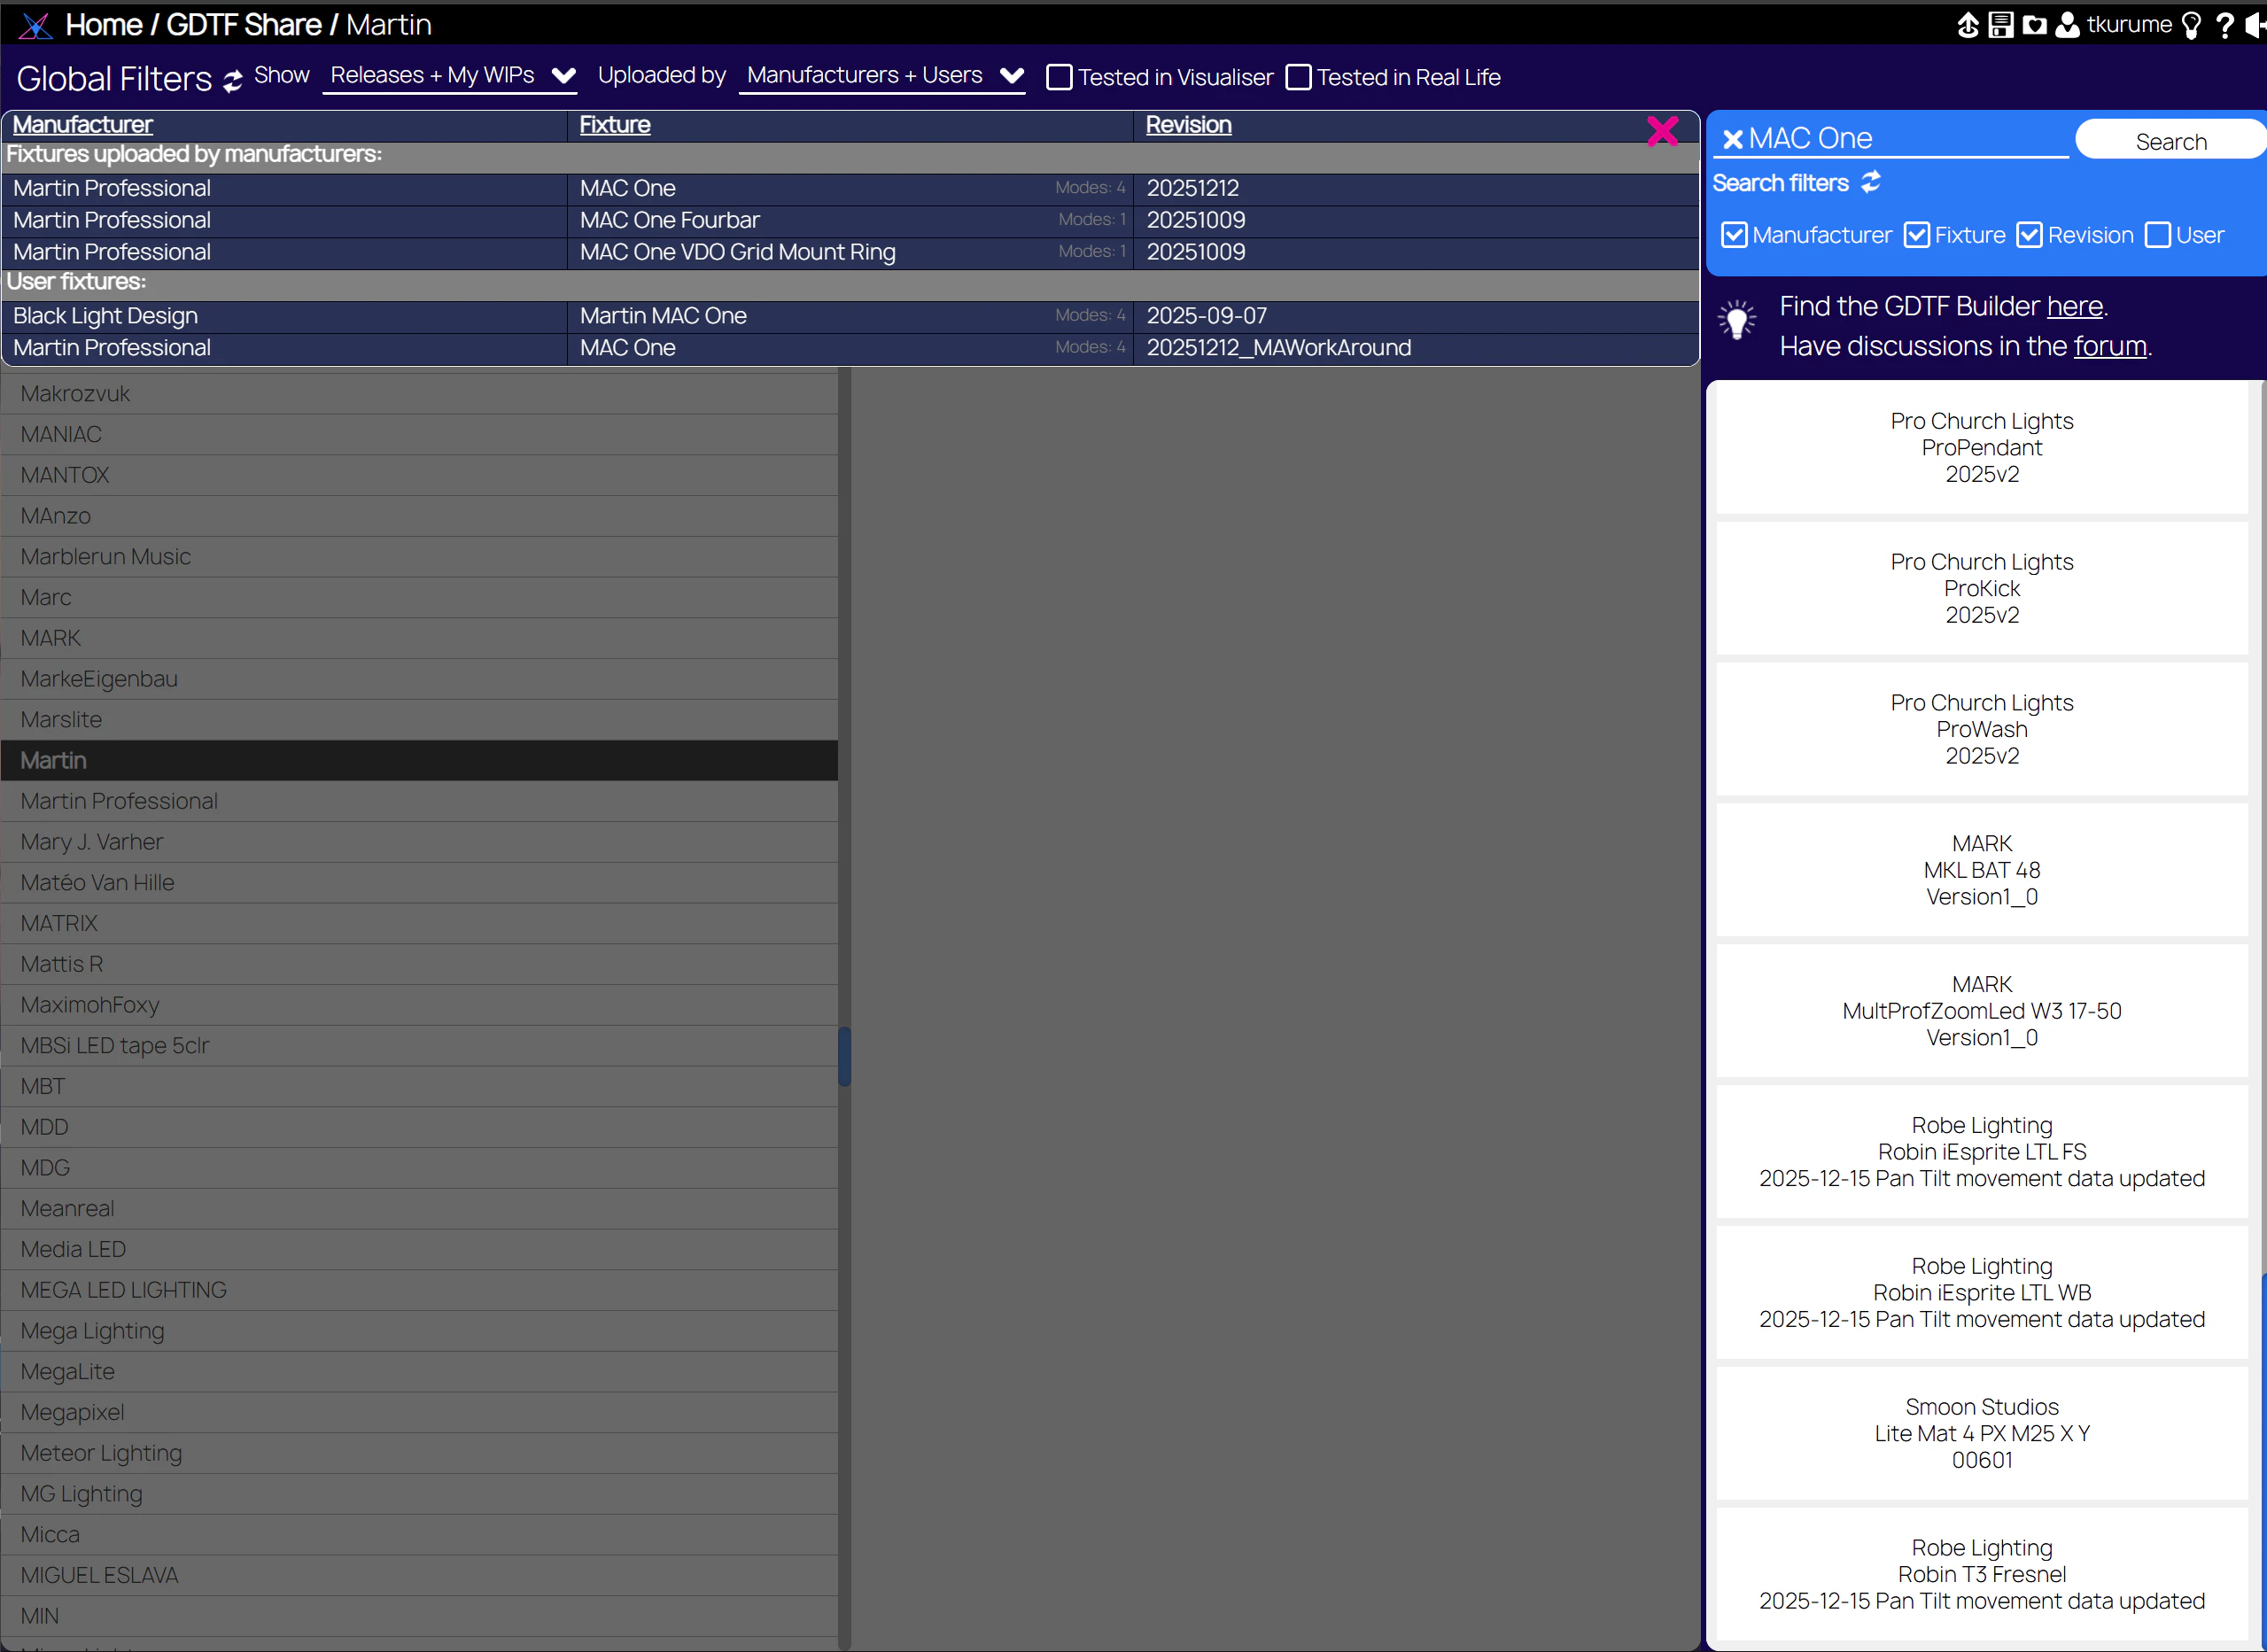Click the lightbulb tips icon
2267x1652 pixels.
click(2191, 25)
